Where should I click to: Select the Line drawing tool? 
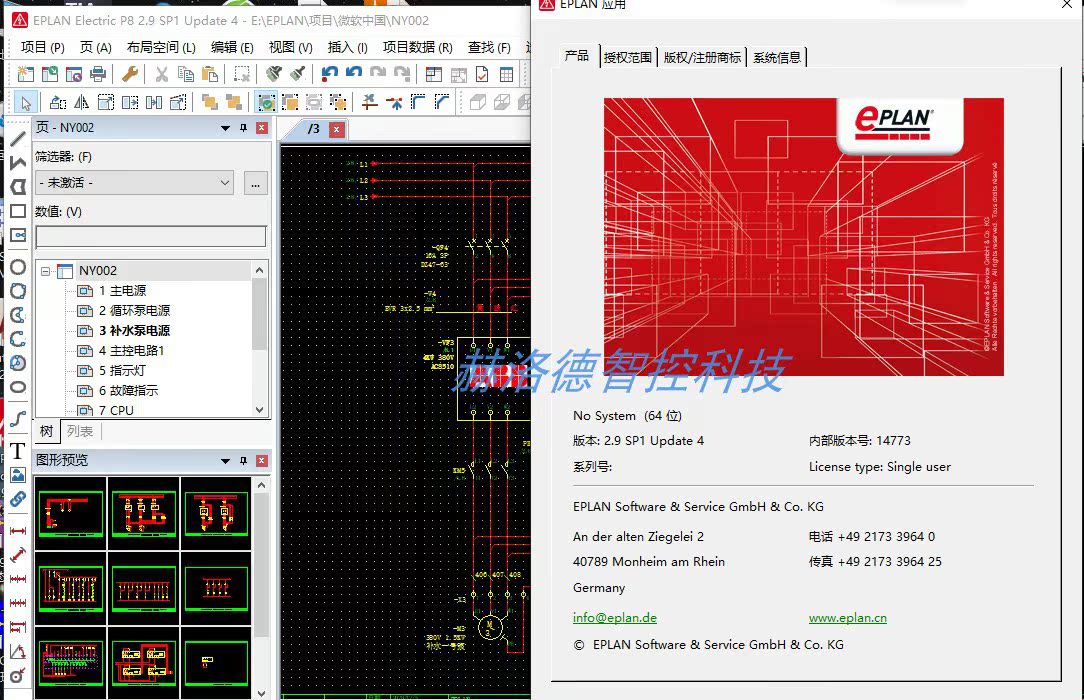click(18, 140)
